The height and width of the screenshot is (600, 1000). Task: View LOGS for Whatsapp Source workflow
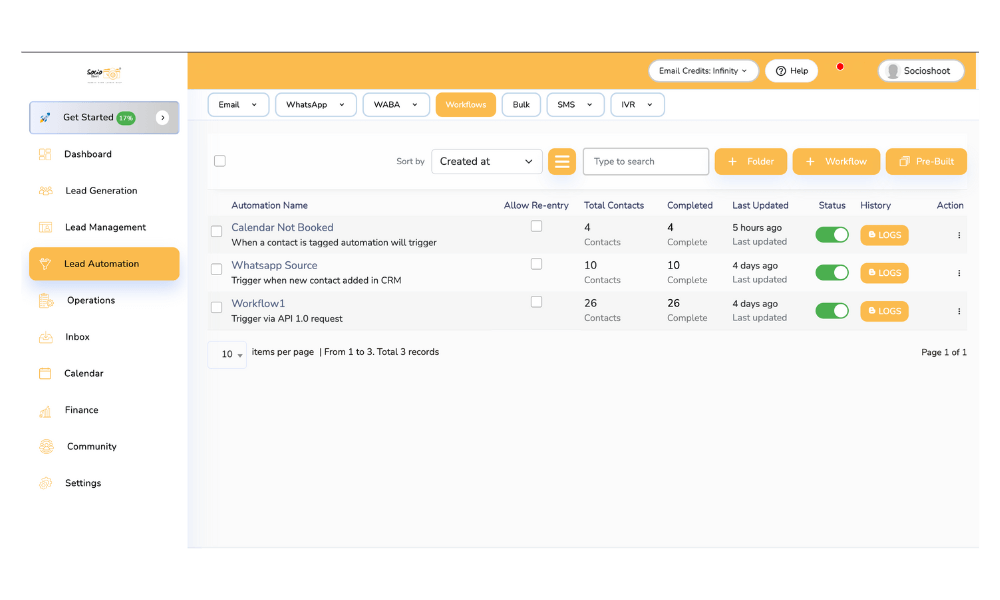(884, 273)
